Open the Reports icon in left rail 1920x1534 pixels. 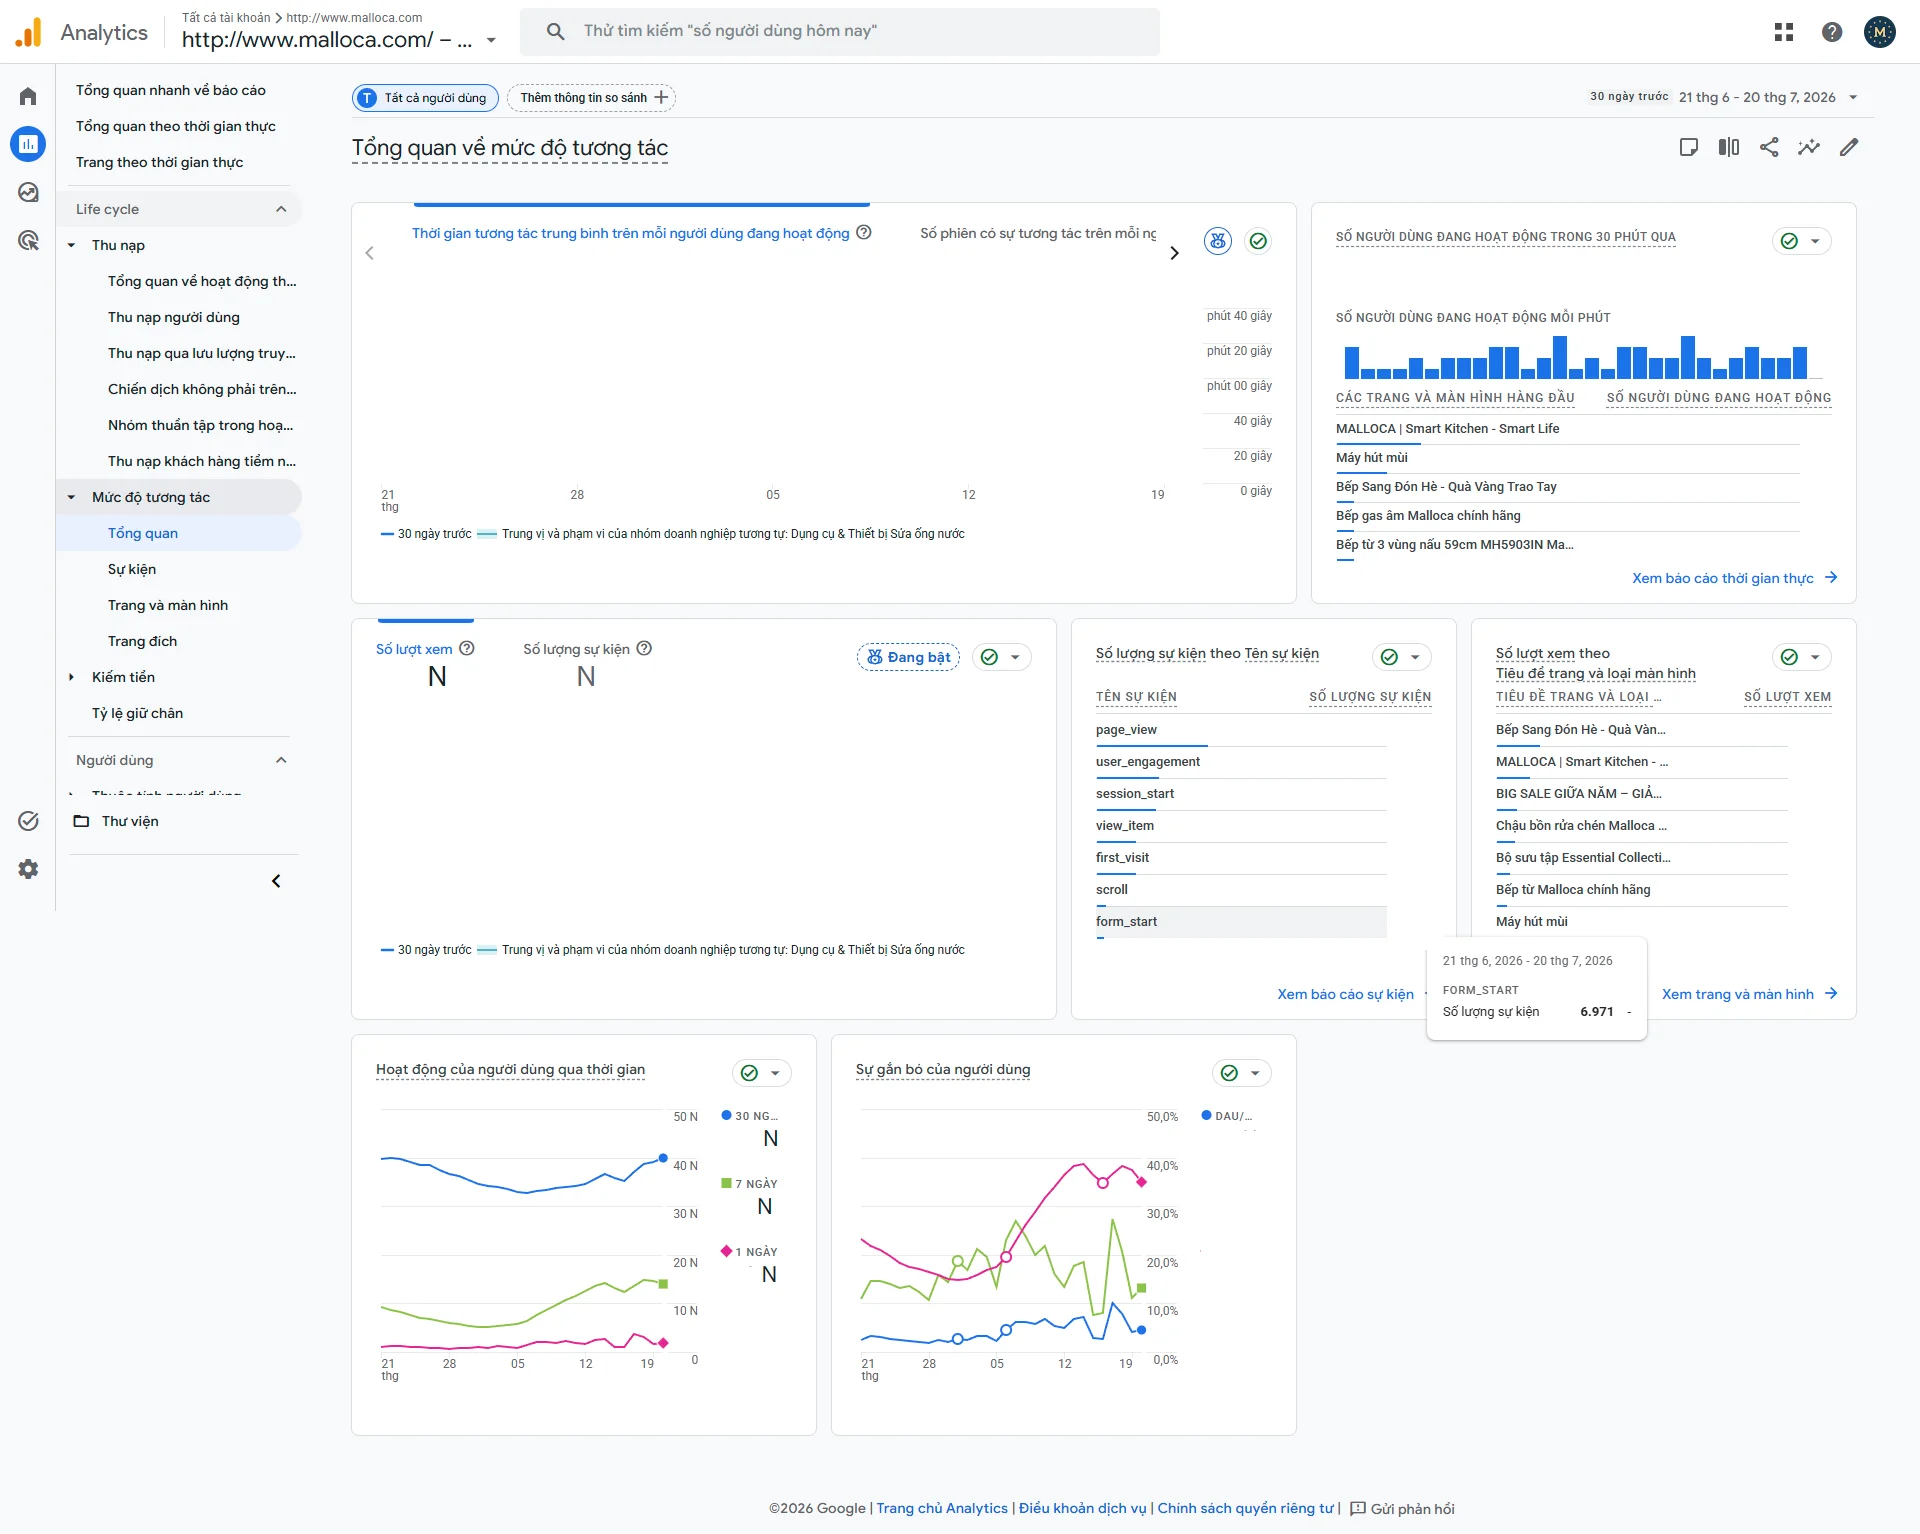point(28,144)
